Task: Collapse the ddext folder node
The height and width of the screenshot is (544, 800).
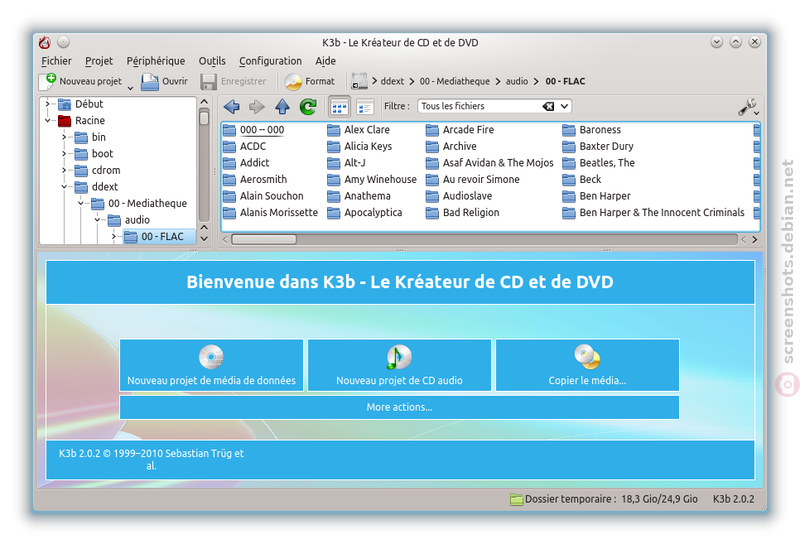Action: (64, 187)
